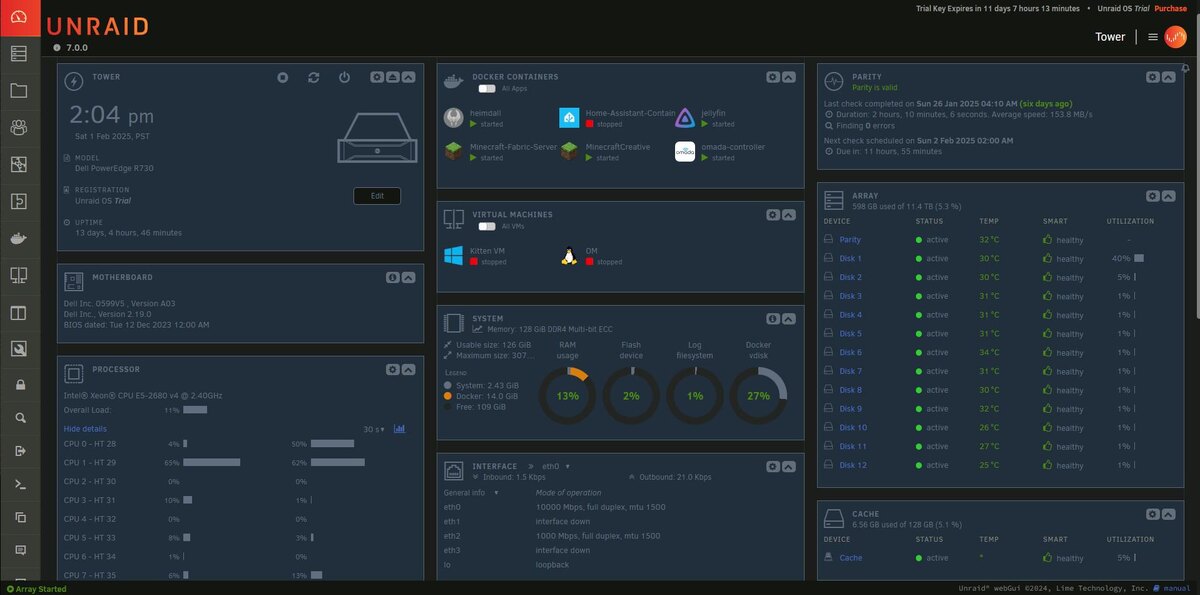Open the 30 s interval dropdown
The width and height of the screenshot is (1200, 595).
[x=374, y=430]
